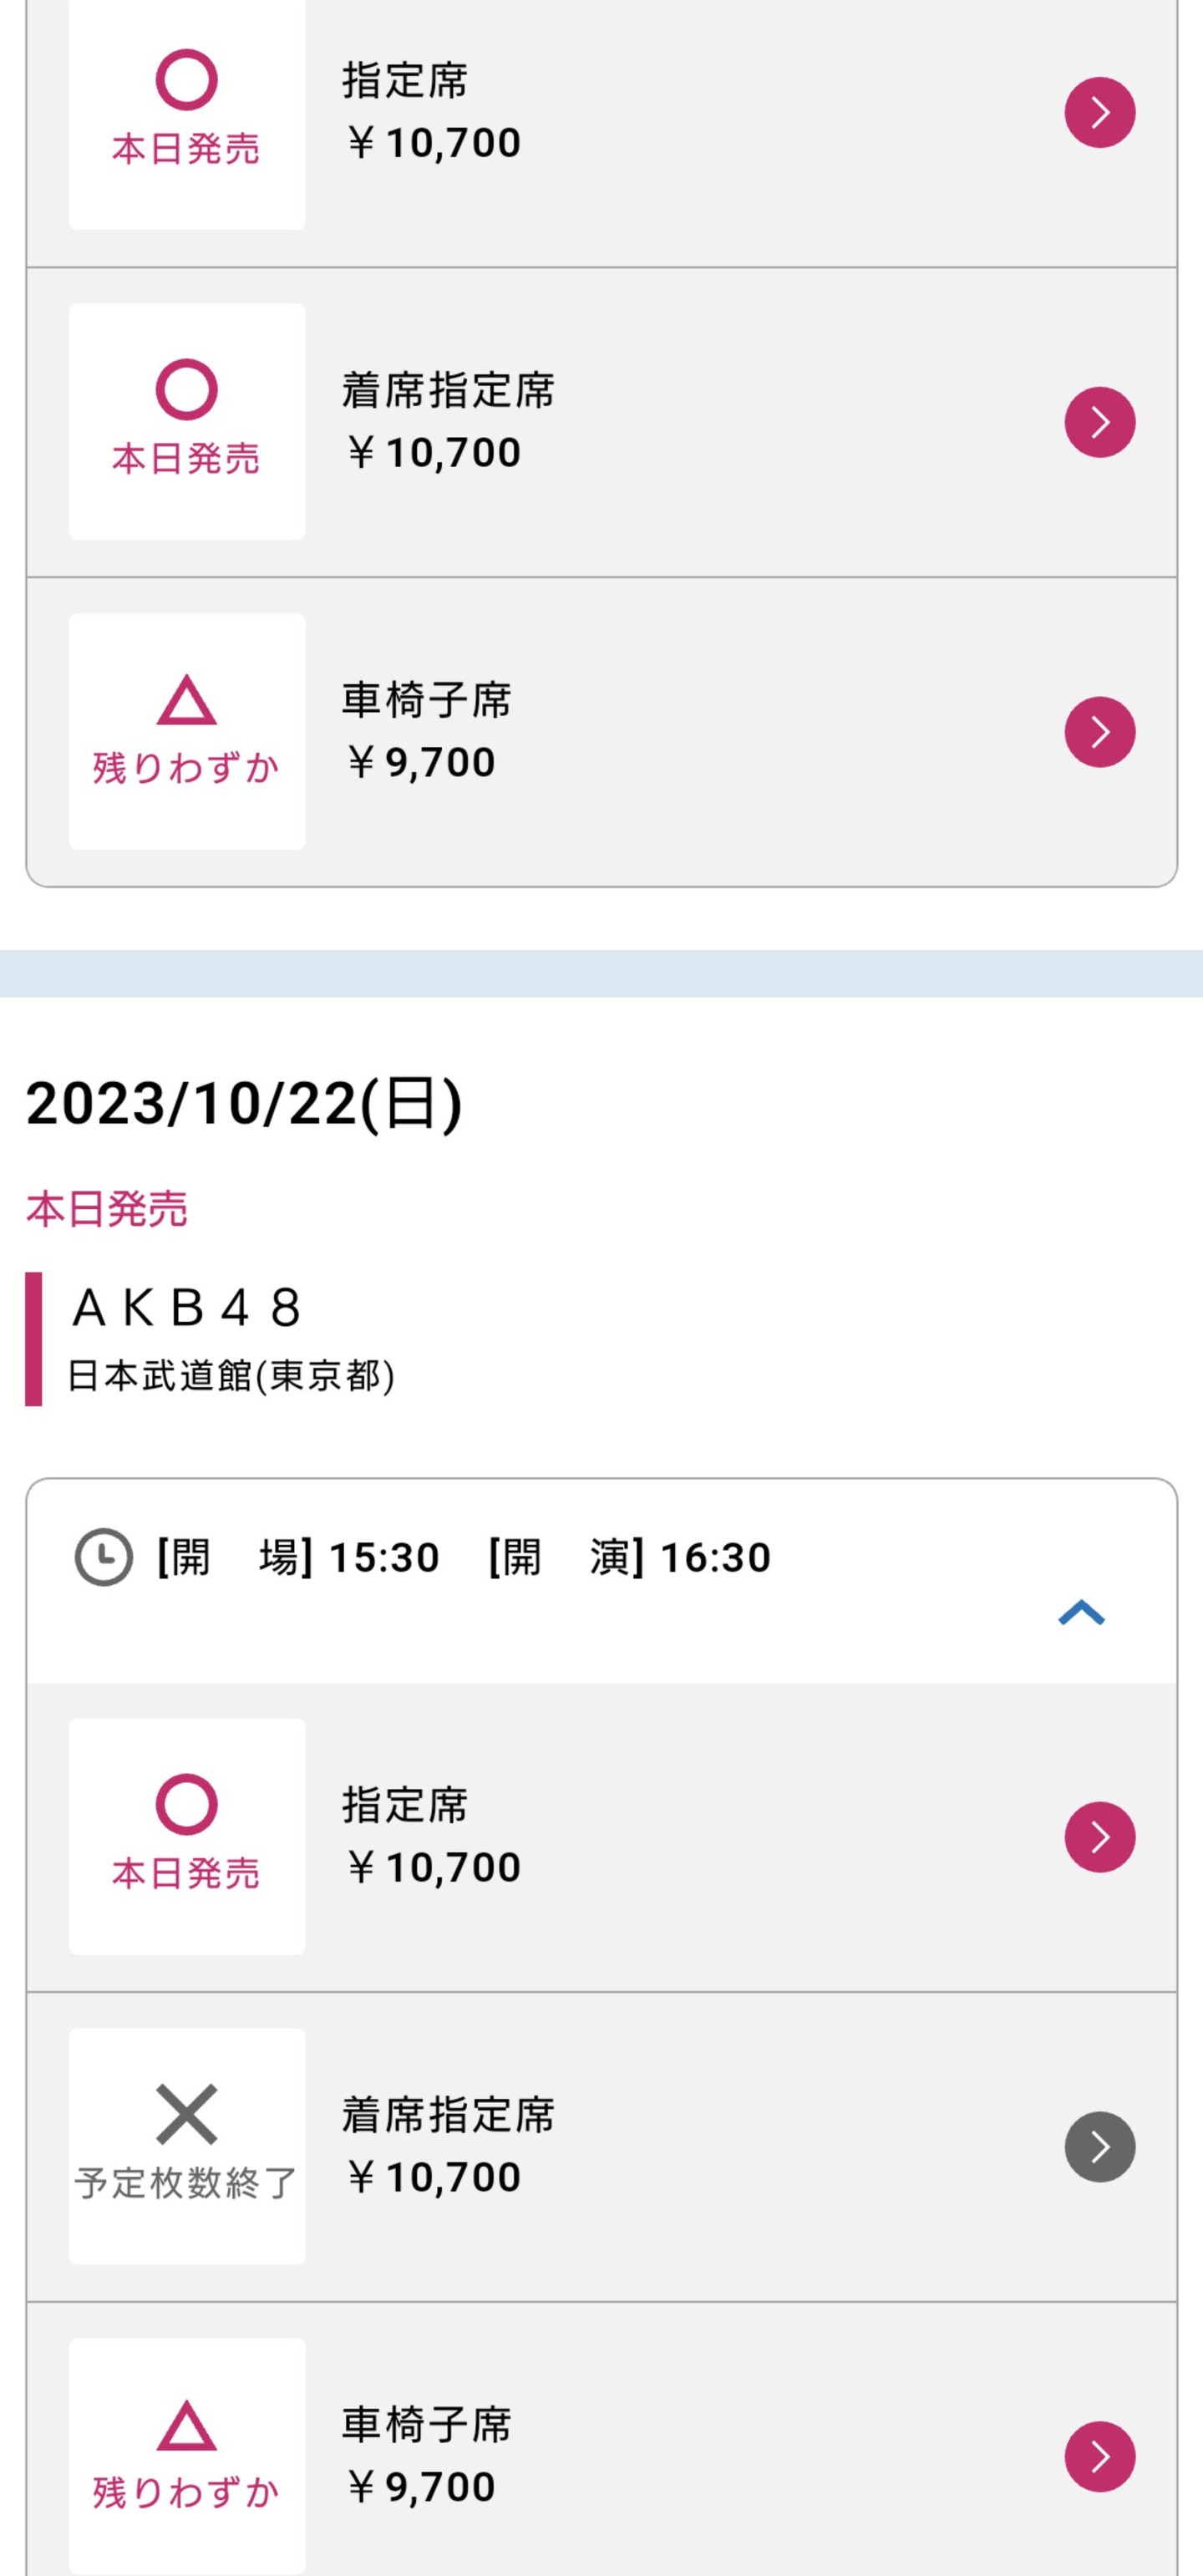Click the clock icon beside 開場 15:30

click(x=104, y=1557)
